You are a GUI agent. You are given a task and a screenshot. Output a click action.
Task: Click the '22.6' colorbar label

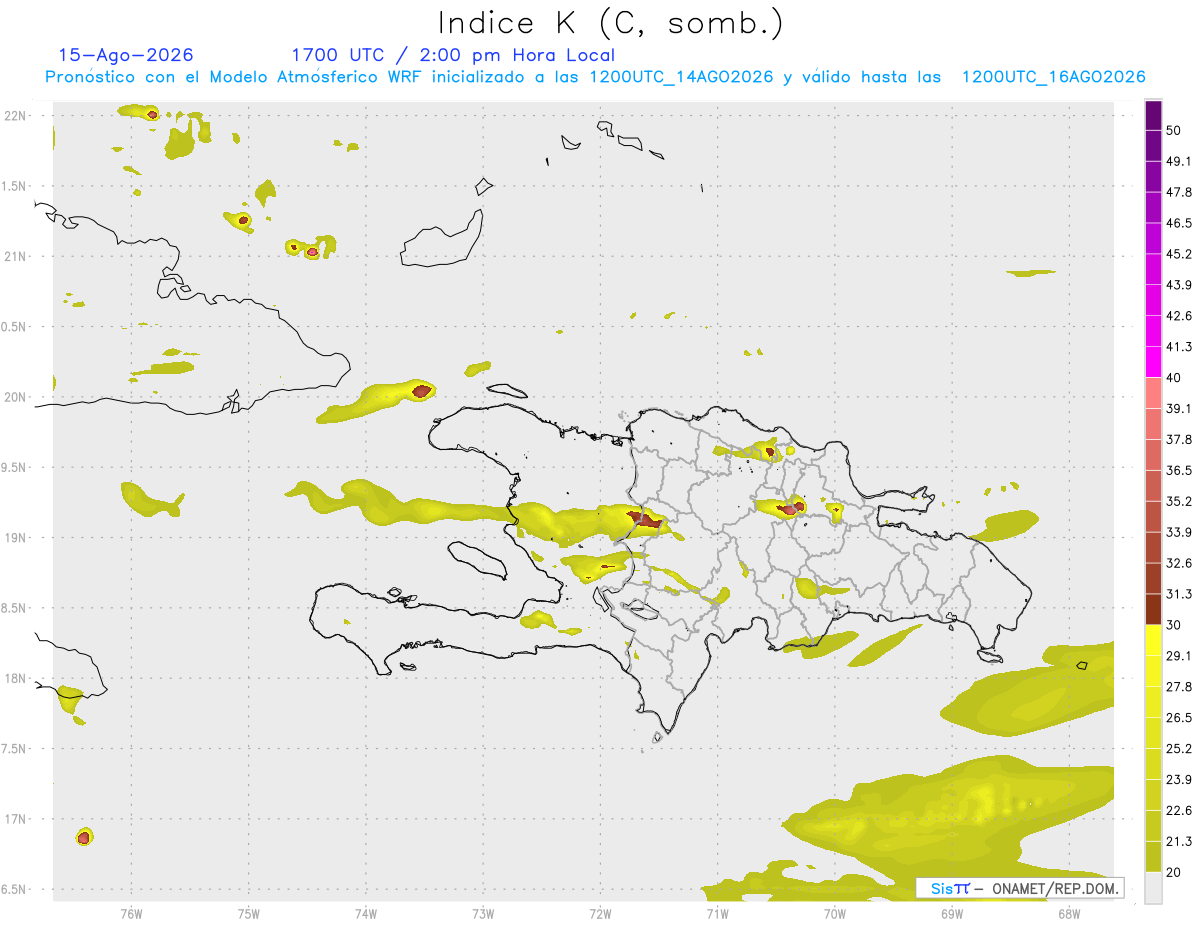1179,810
